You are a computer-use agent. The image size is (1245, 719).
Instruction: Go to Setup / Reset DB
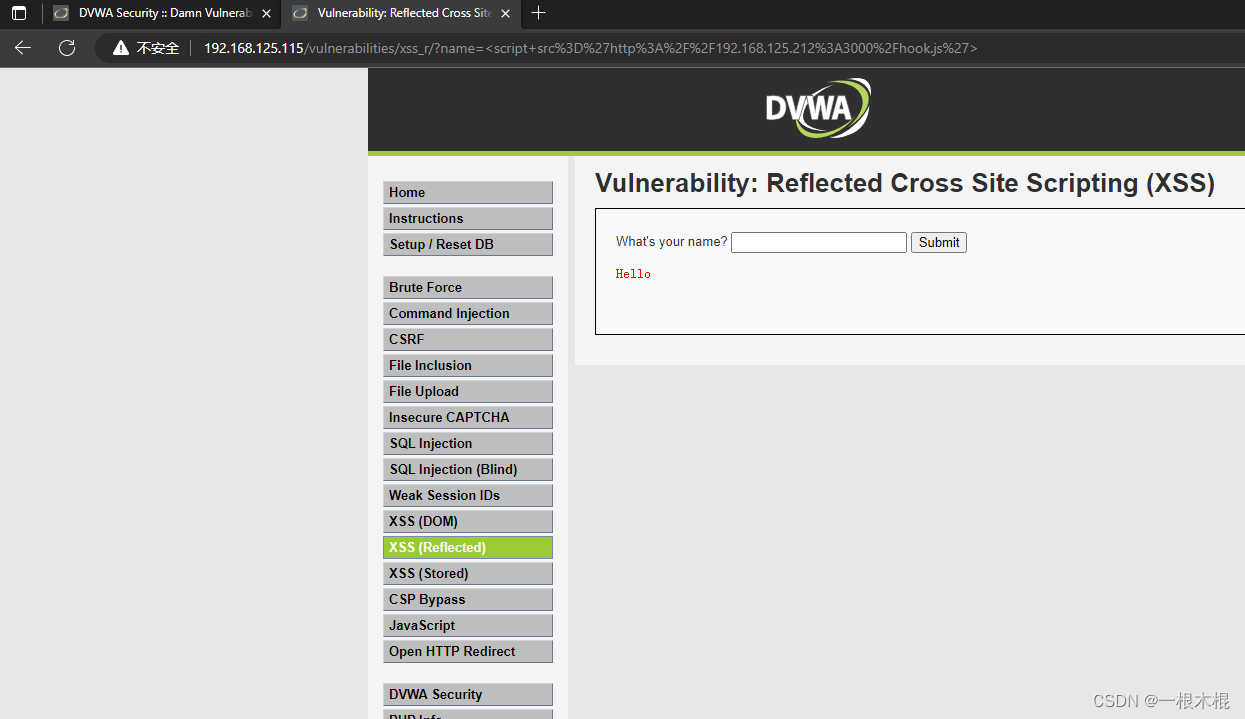[x=468, y=244]
